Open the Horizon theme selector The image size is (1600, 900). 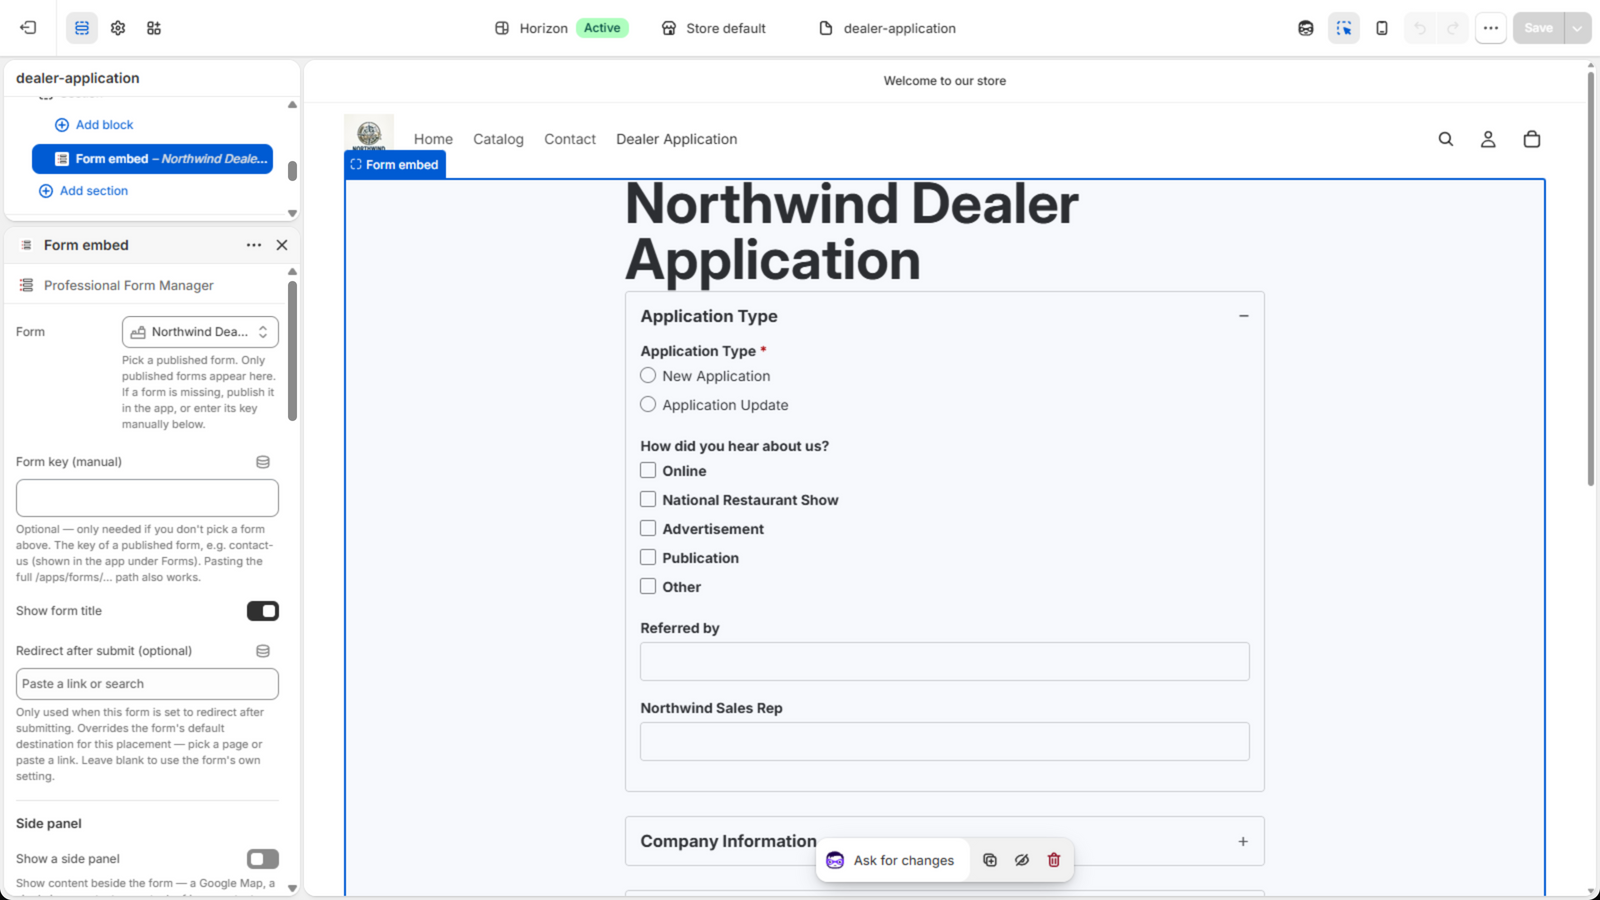(561, 28)
